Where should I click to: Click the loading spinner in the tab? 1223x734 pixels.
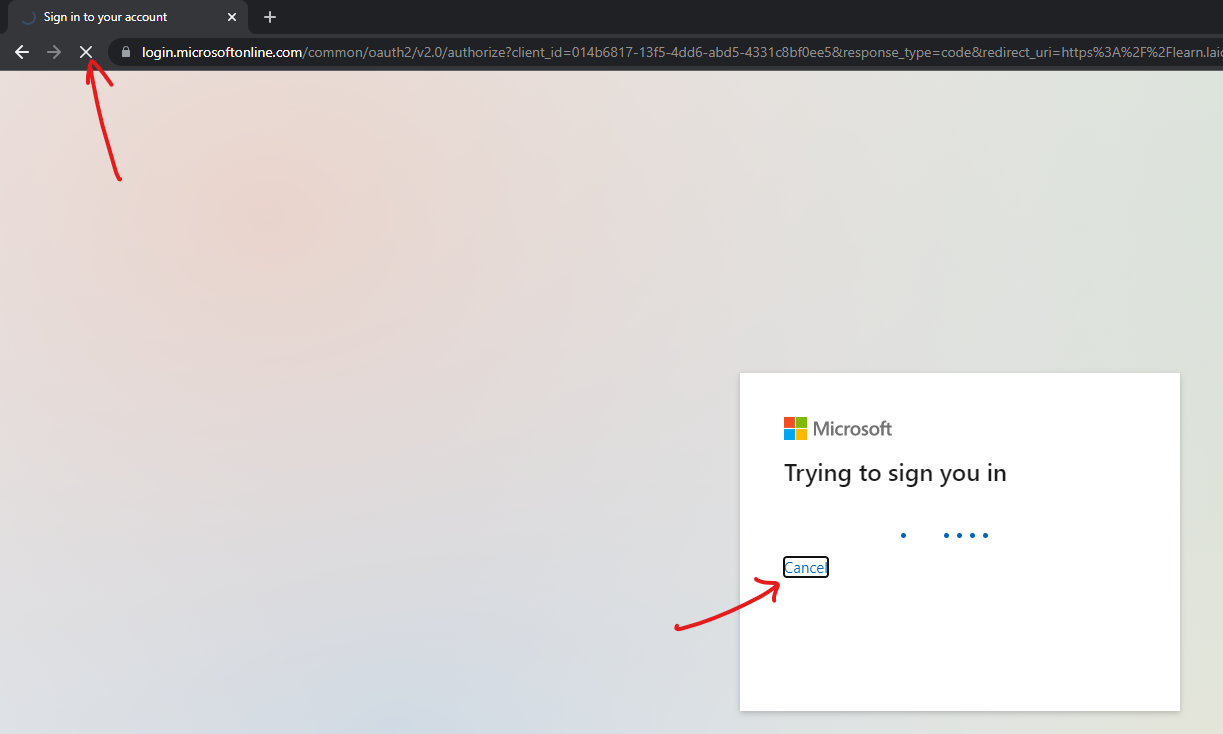[x=28, y=17]
